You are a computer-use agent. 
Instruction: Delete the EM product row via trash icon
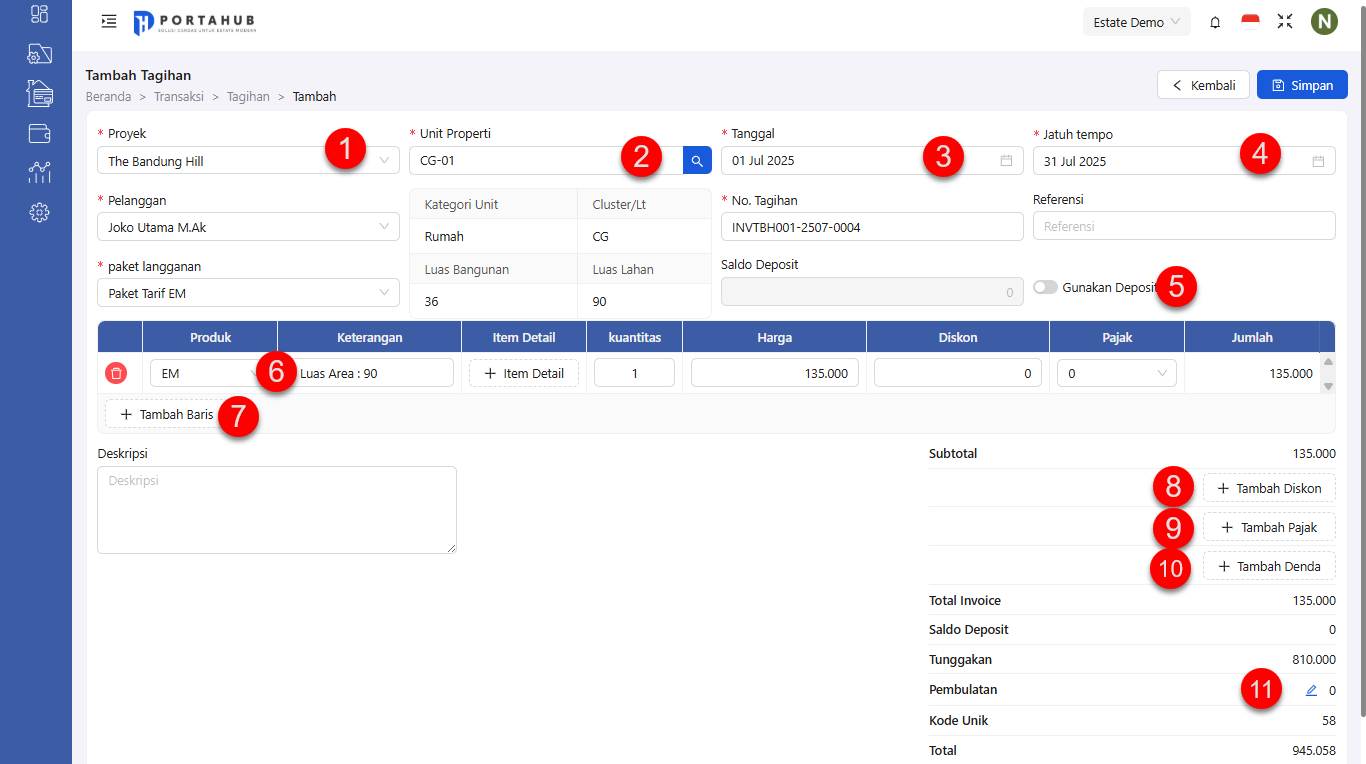click(117, 372)
